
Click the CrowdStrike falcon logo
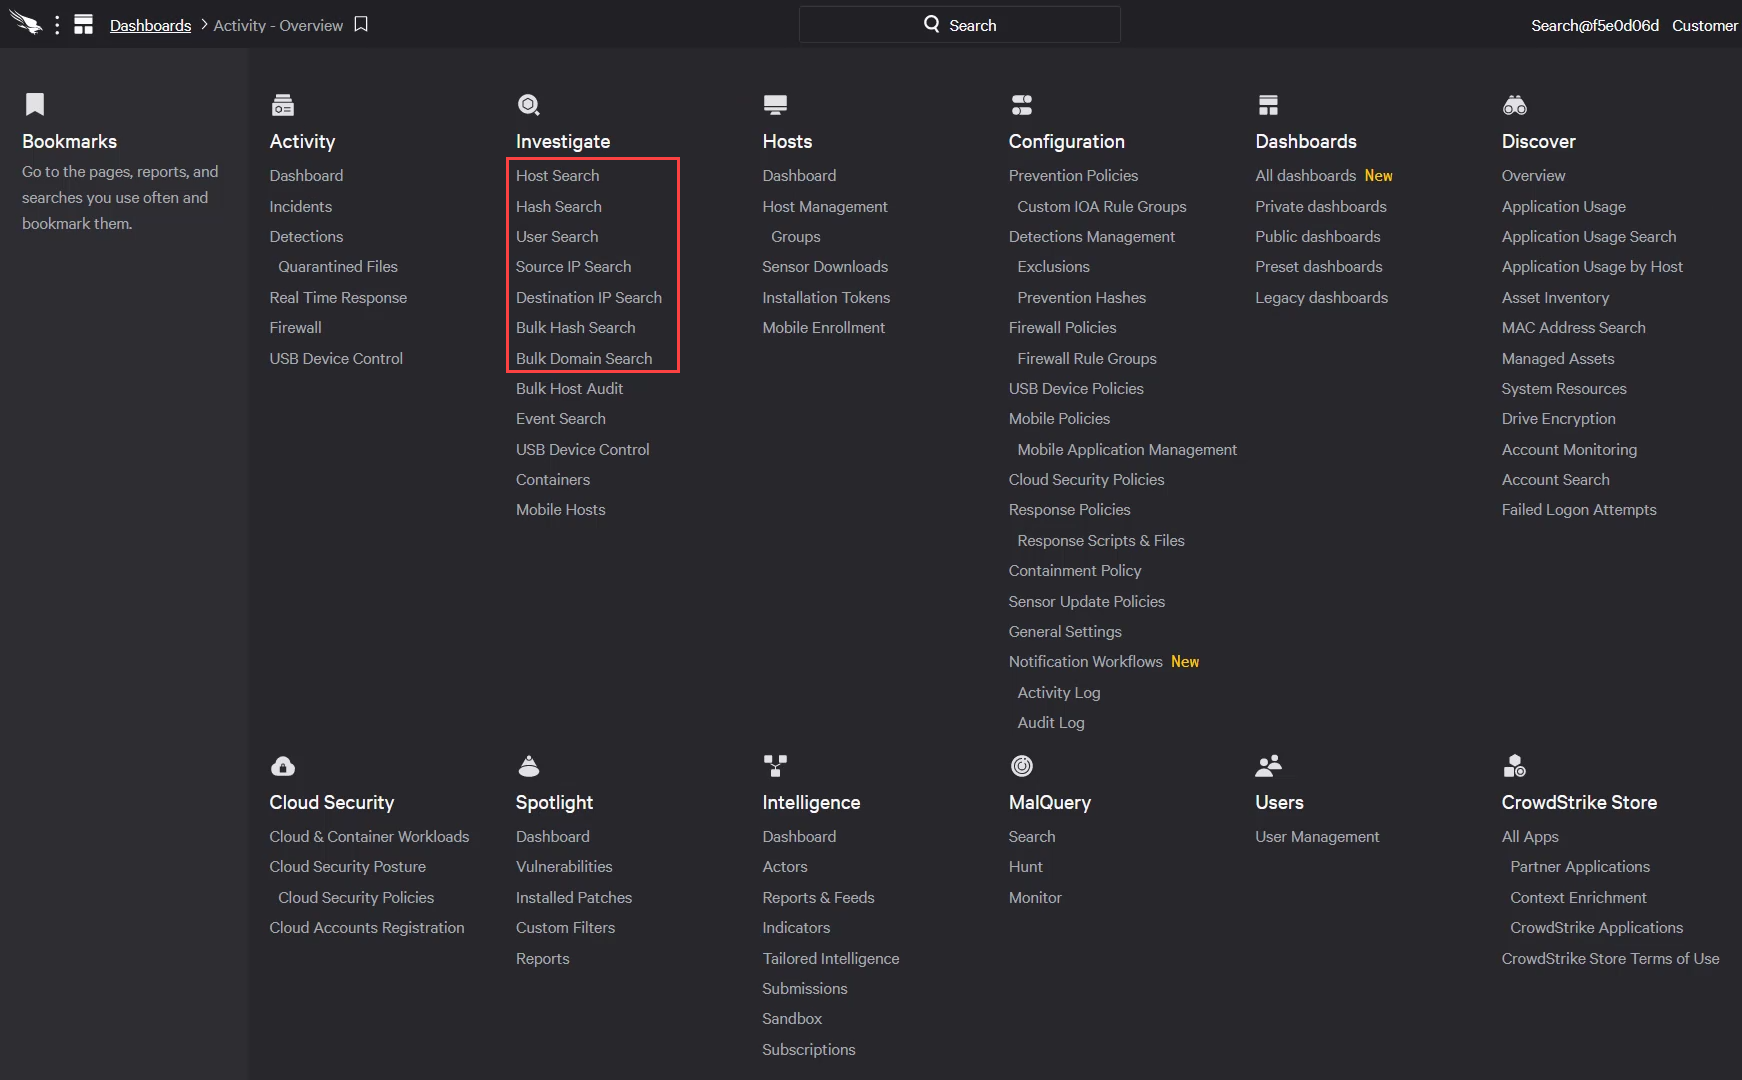[x=26, y=24]
